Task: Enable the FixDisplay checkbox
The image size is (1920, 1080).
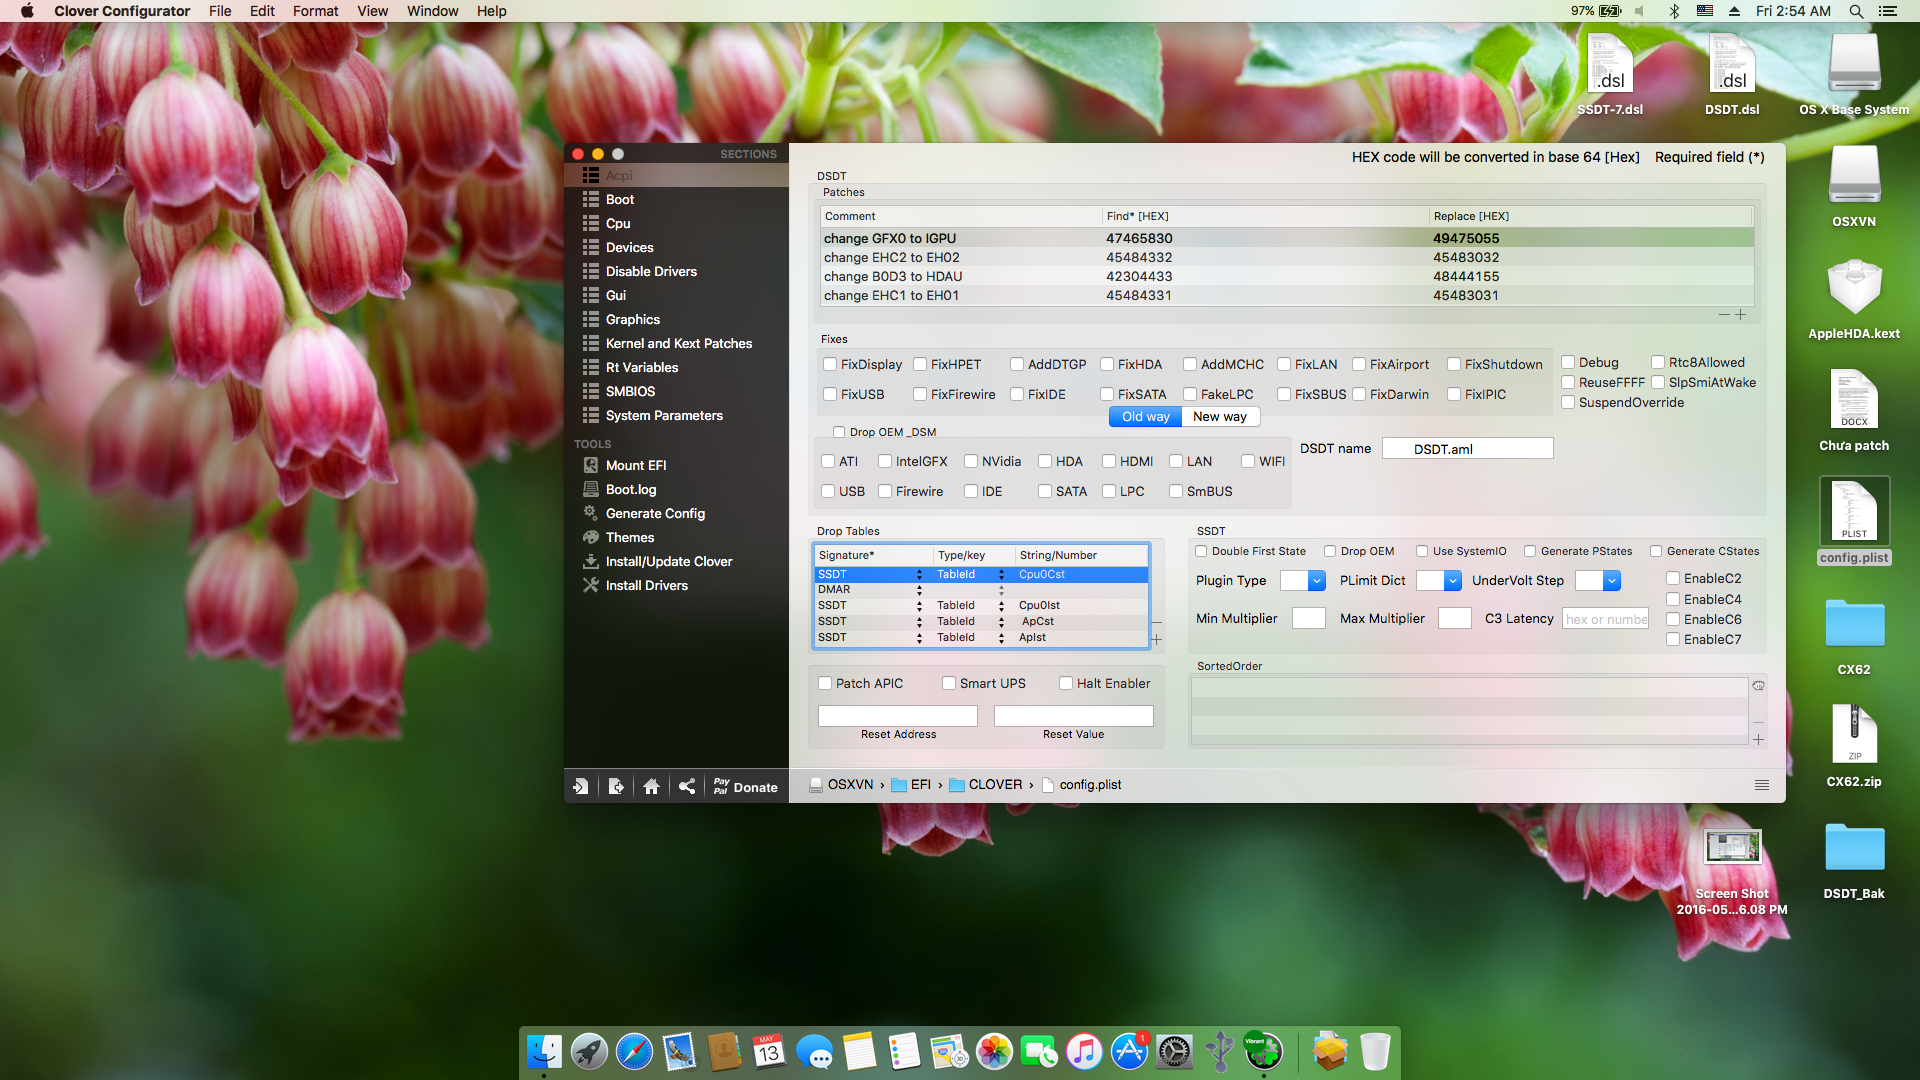Action: 830,365
